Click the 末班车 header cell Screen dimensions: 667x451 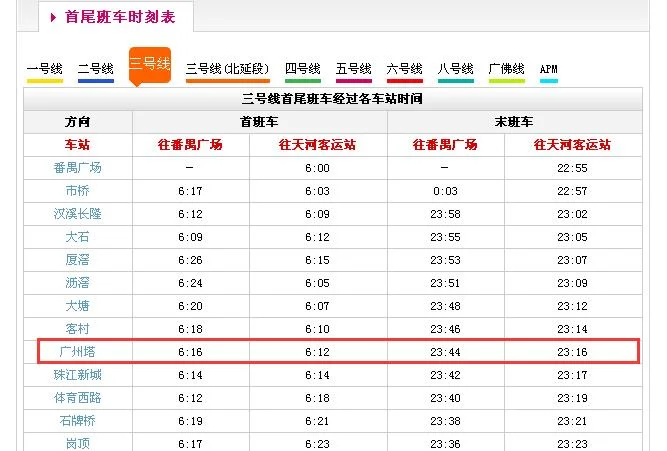click(x=514, y=122)
